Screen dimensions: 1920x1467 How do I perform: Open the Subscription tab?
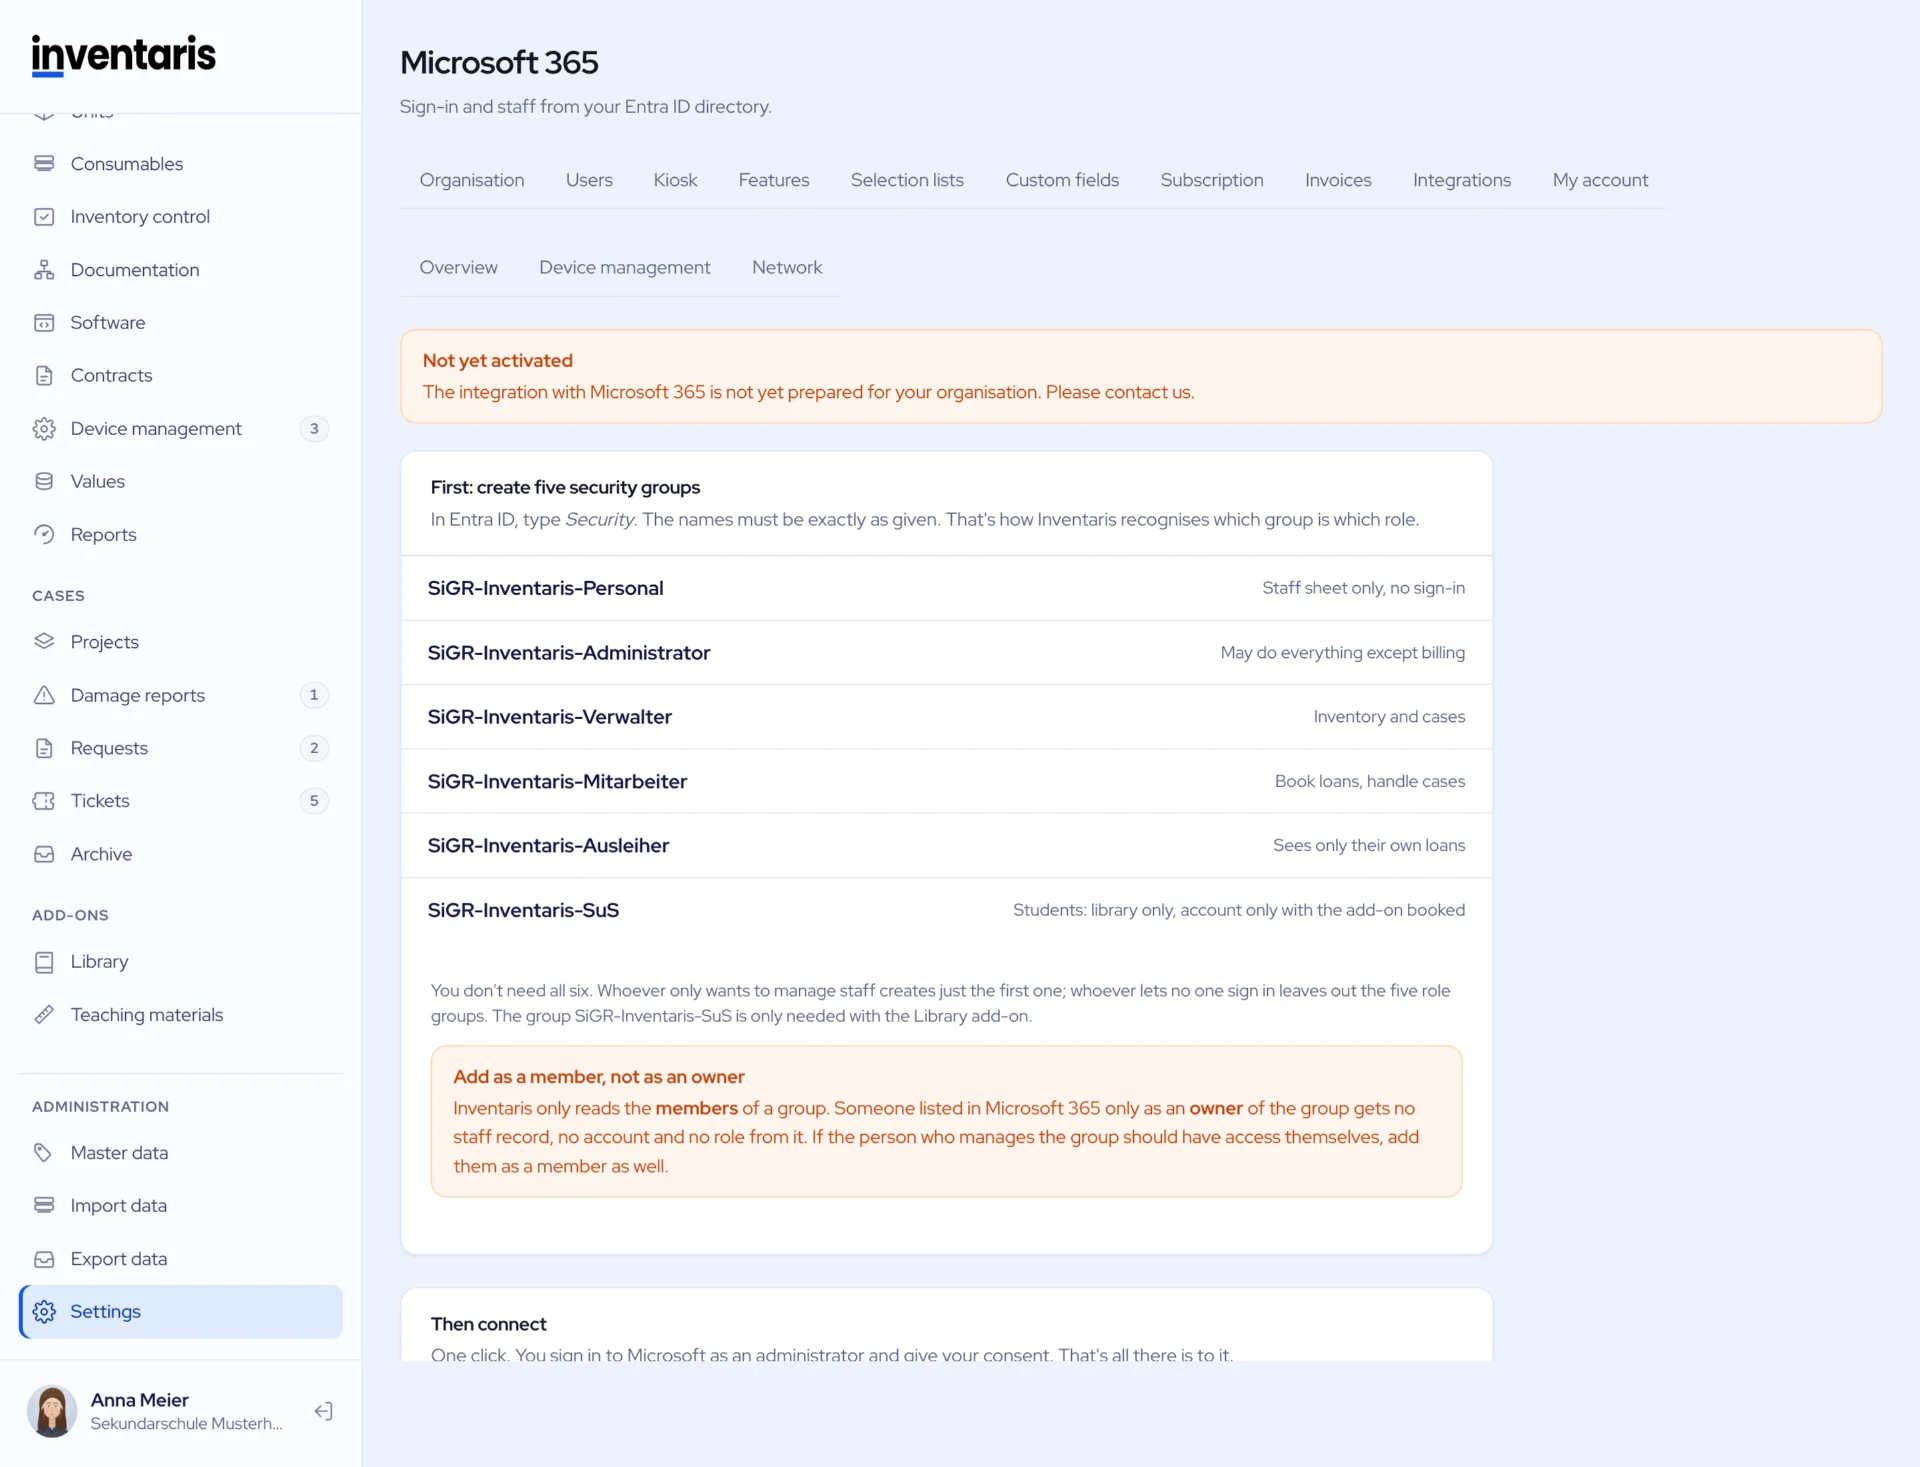1212,180
